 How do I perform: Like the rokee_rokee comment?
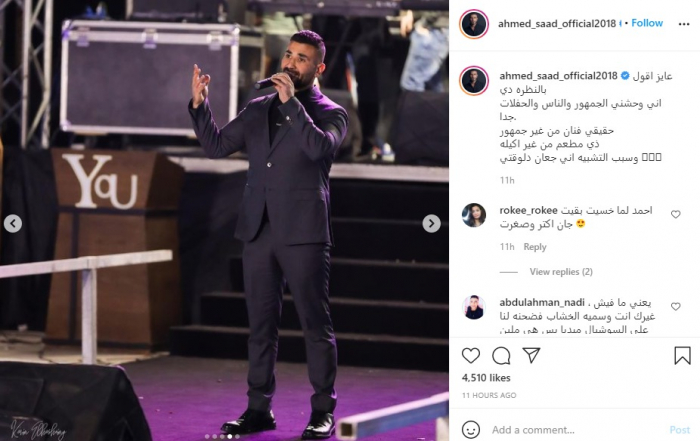(x=675, y=214)
